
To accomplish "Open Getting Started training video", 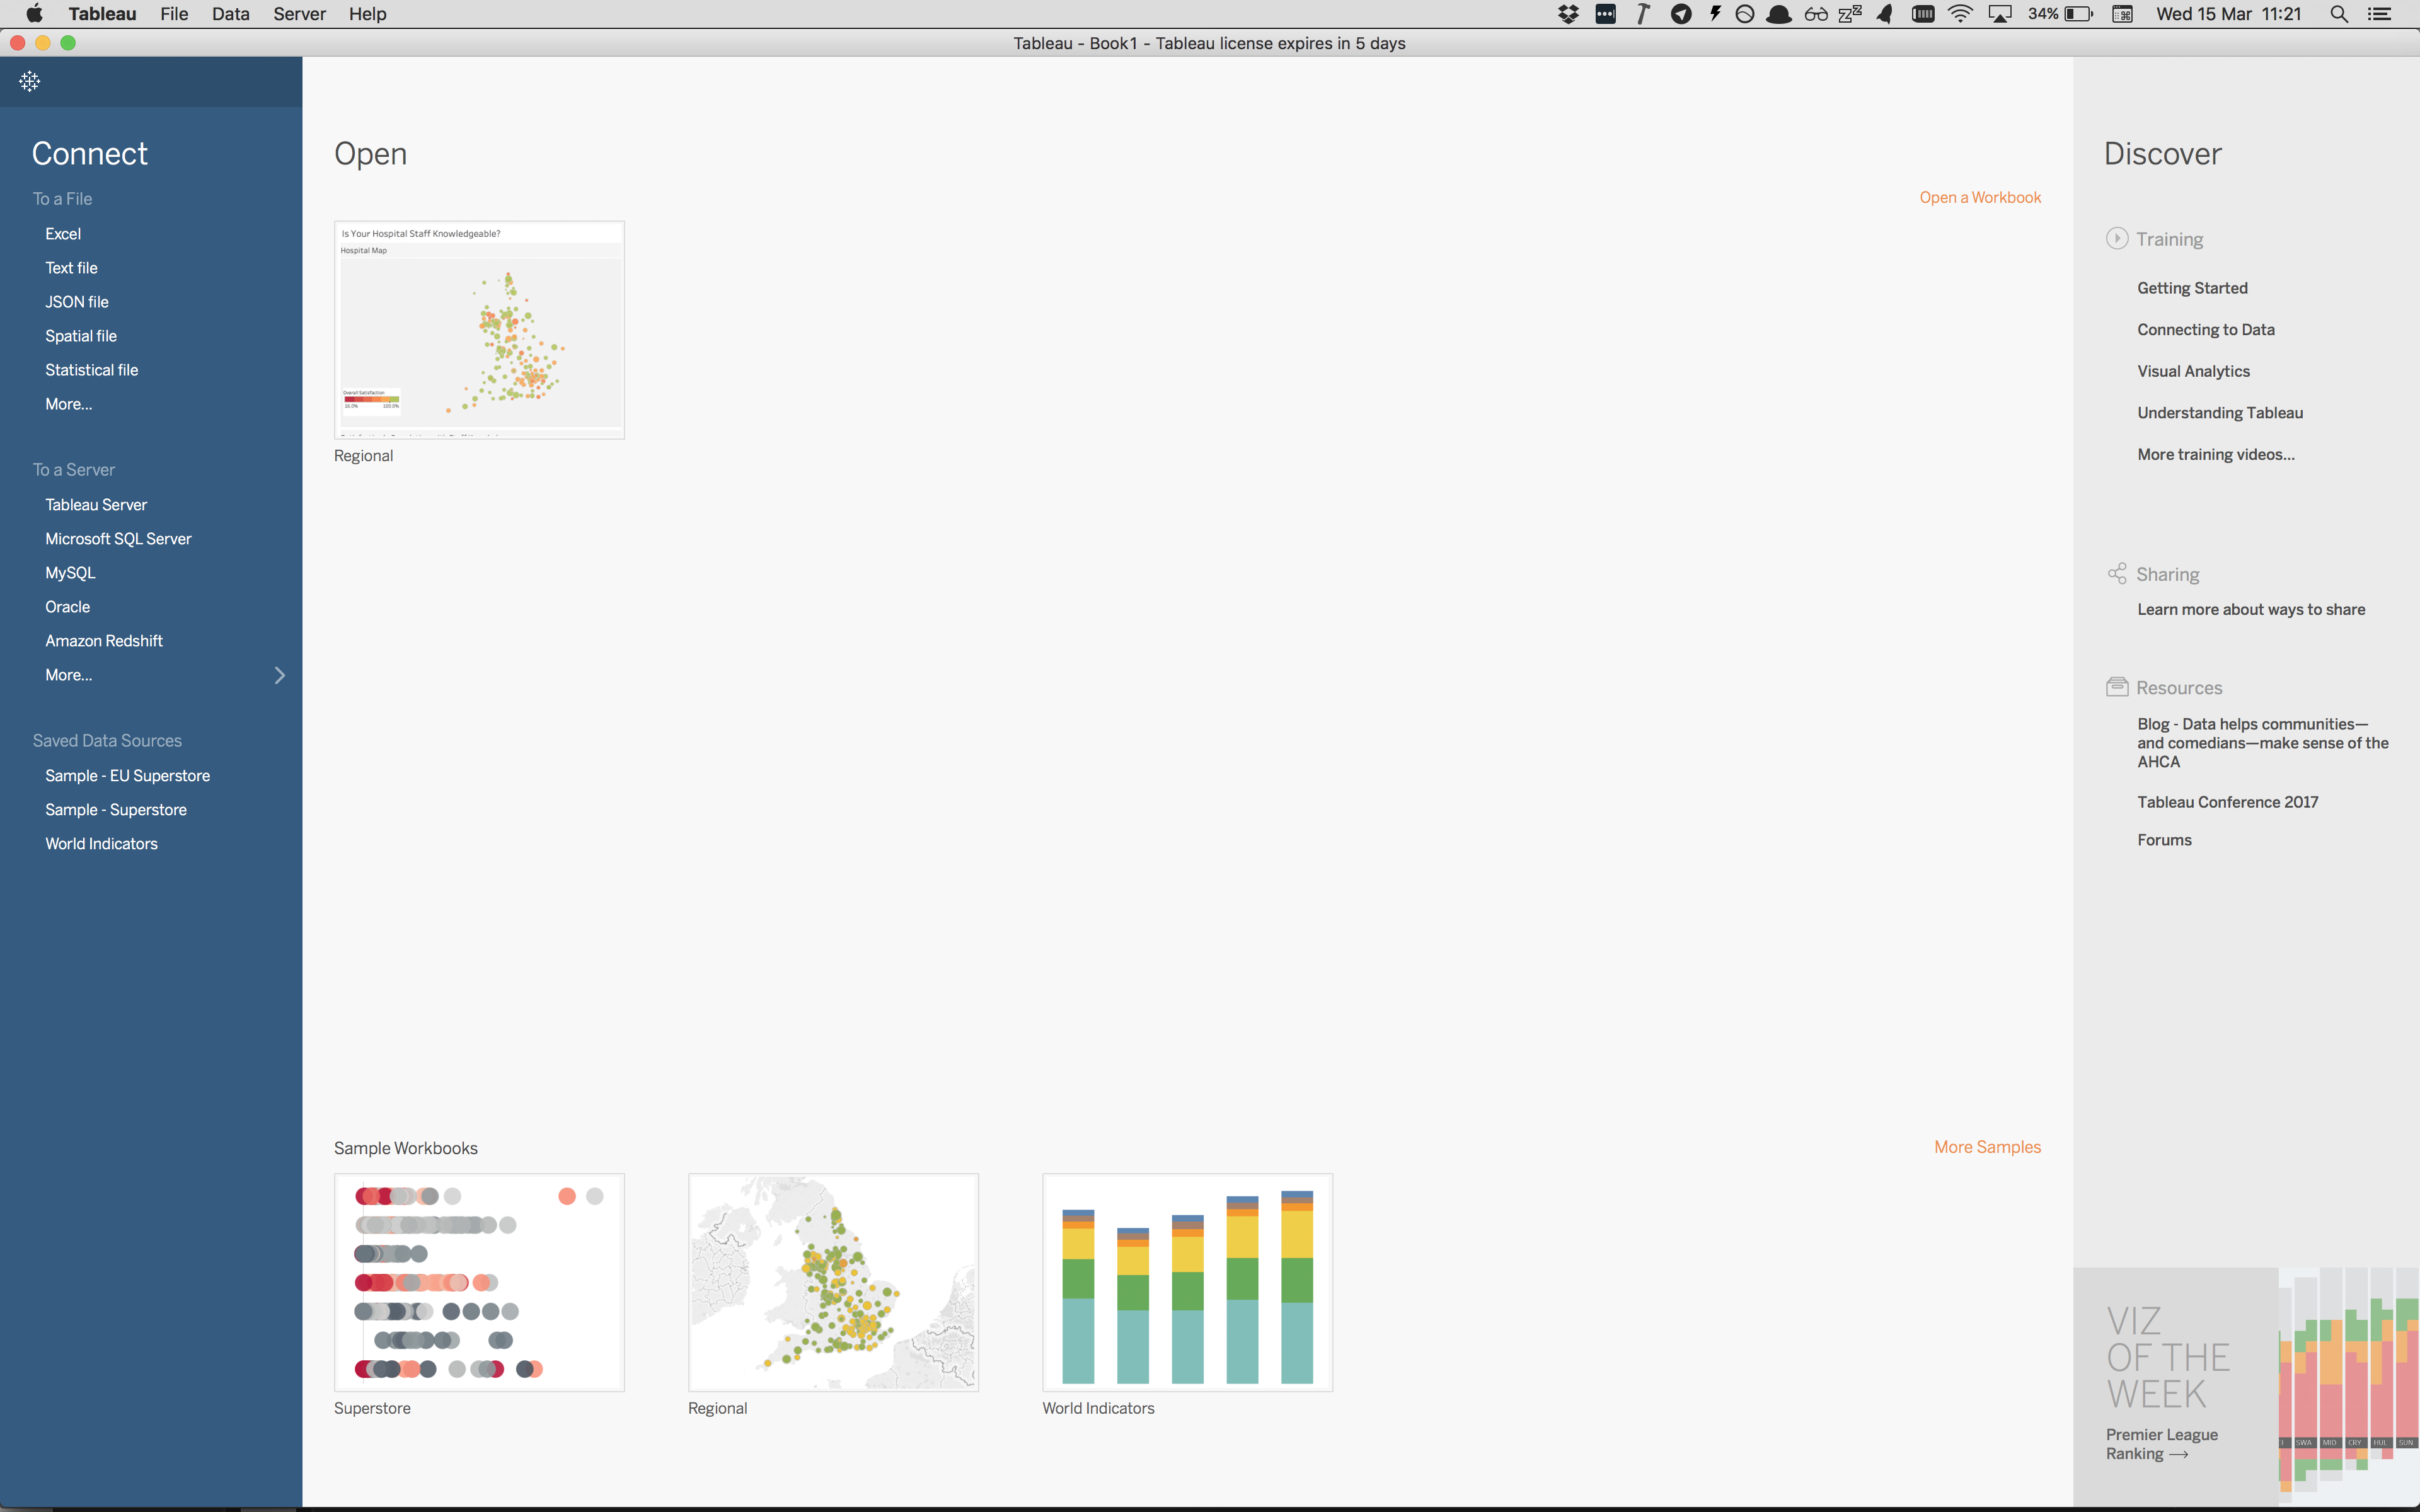I will tap(2192, 288).
